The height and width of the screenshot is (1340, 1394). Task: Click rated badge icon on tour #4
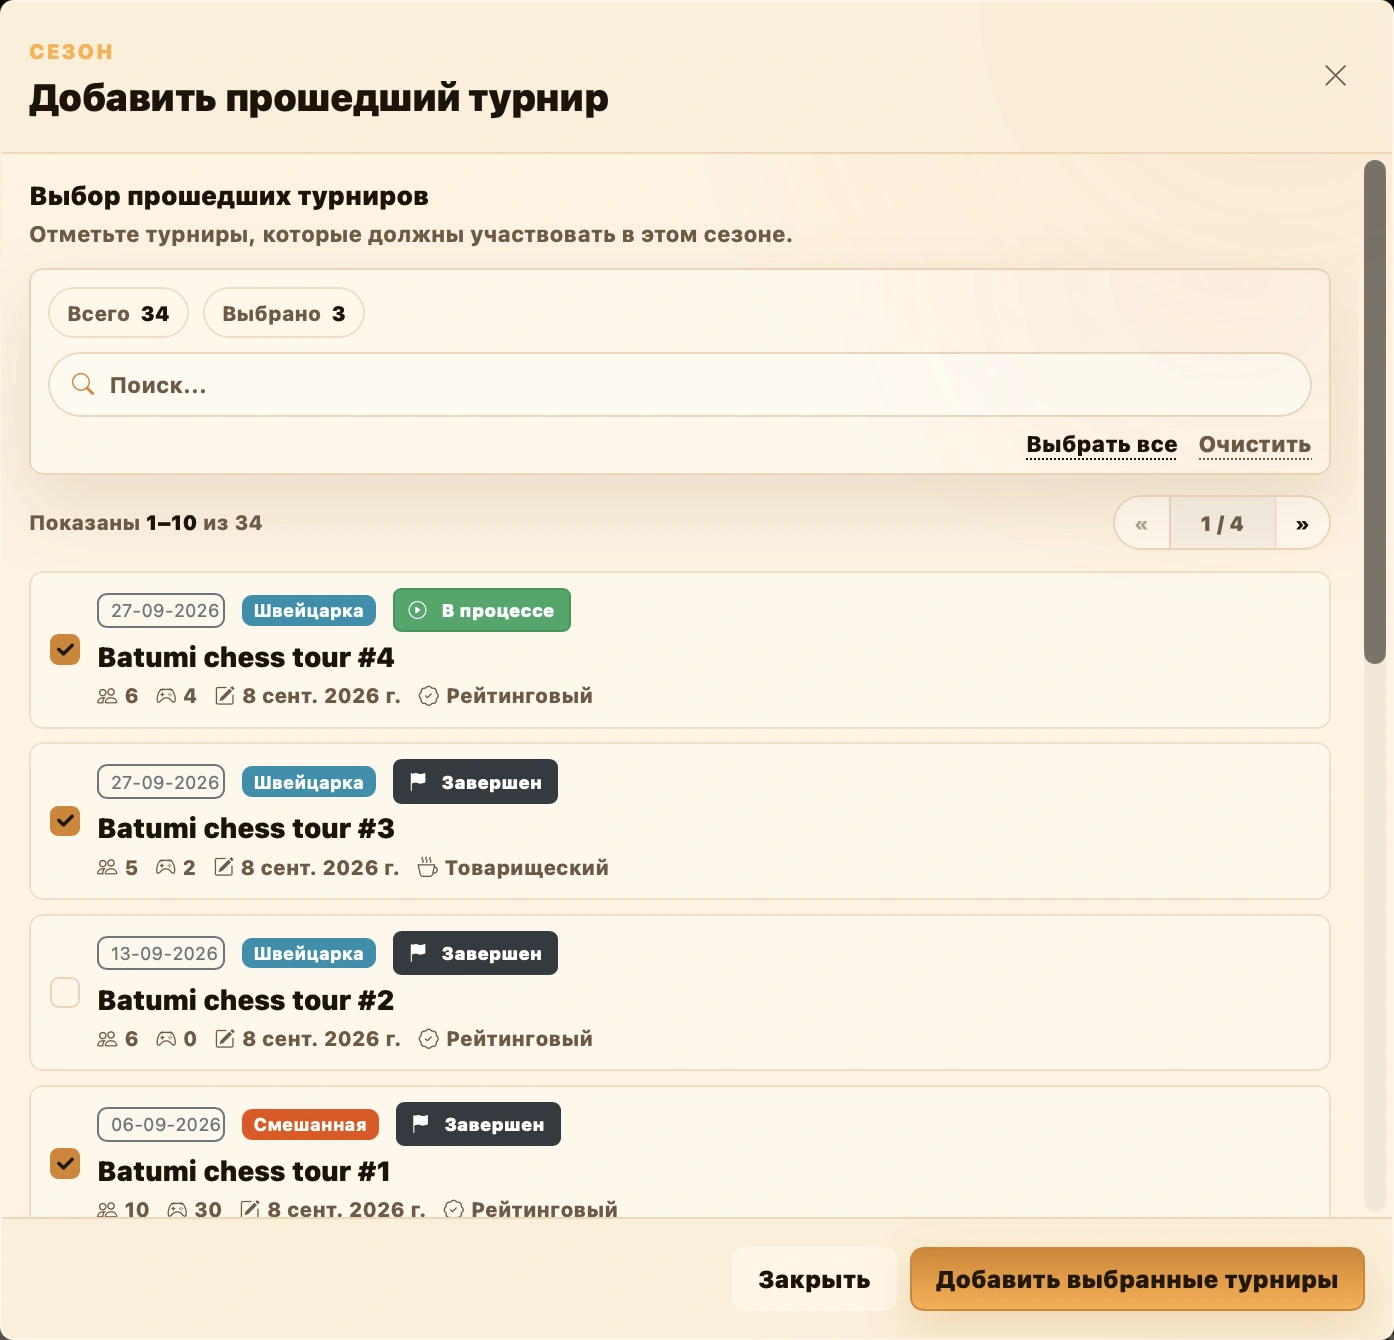tap(428, 696)
